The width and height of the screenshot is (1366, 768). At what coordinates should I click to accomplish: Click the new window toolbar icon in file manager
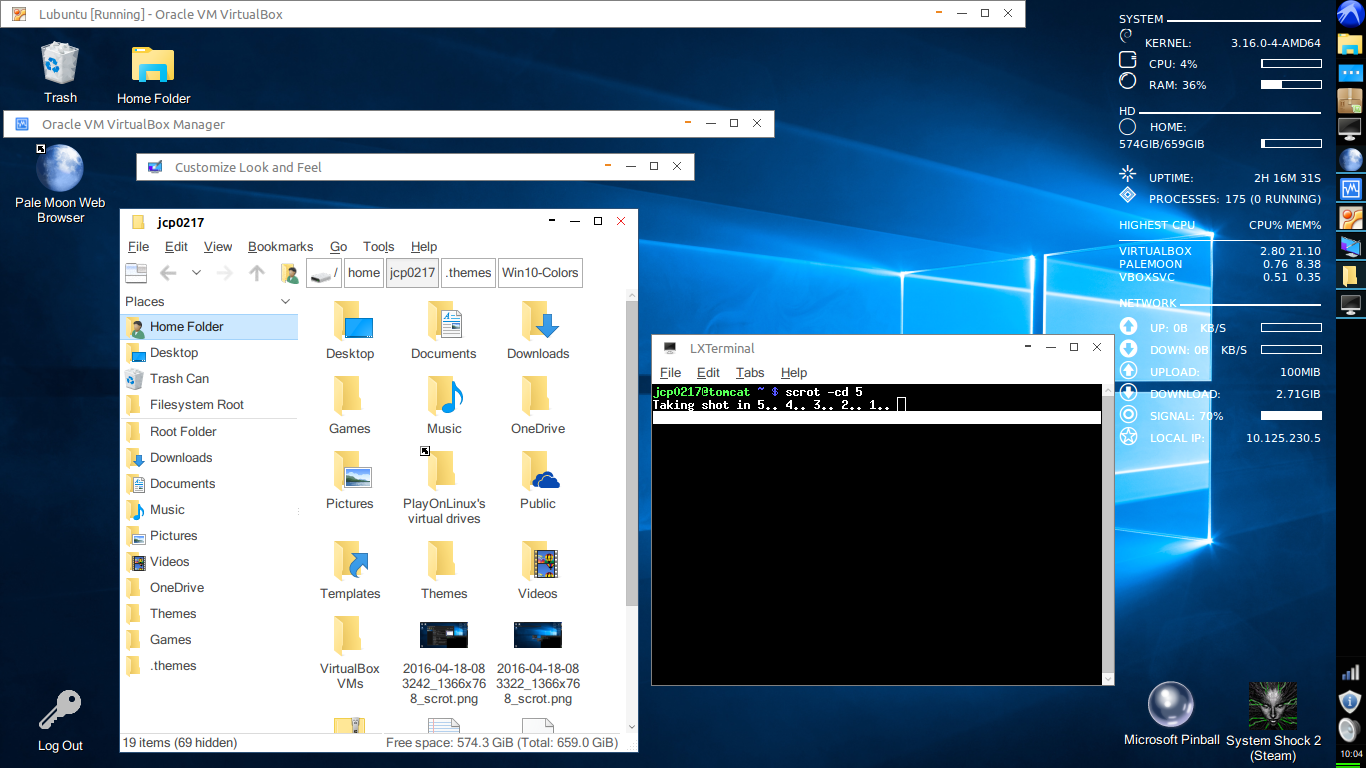point(136,273)
